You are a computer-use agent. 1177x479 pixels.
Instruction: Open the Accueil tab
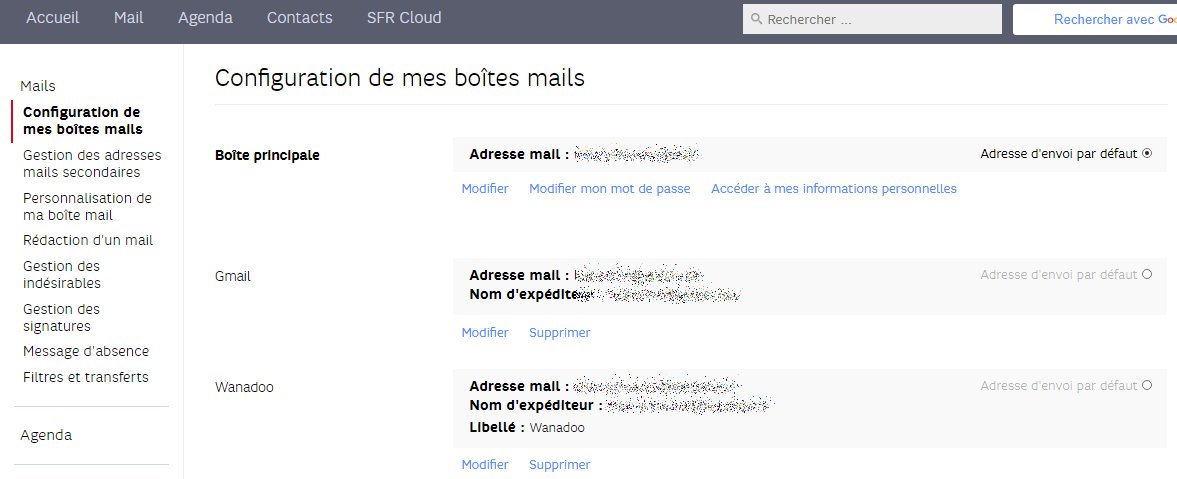click(52, 18)
